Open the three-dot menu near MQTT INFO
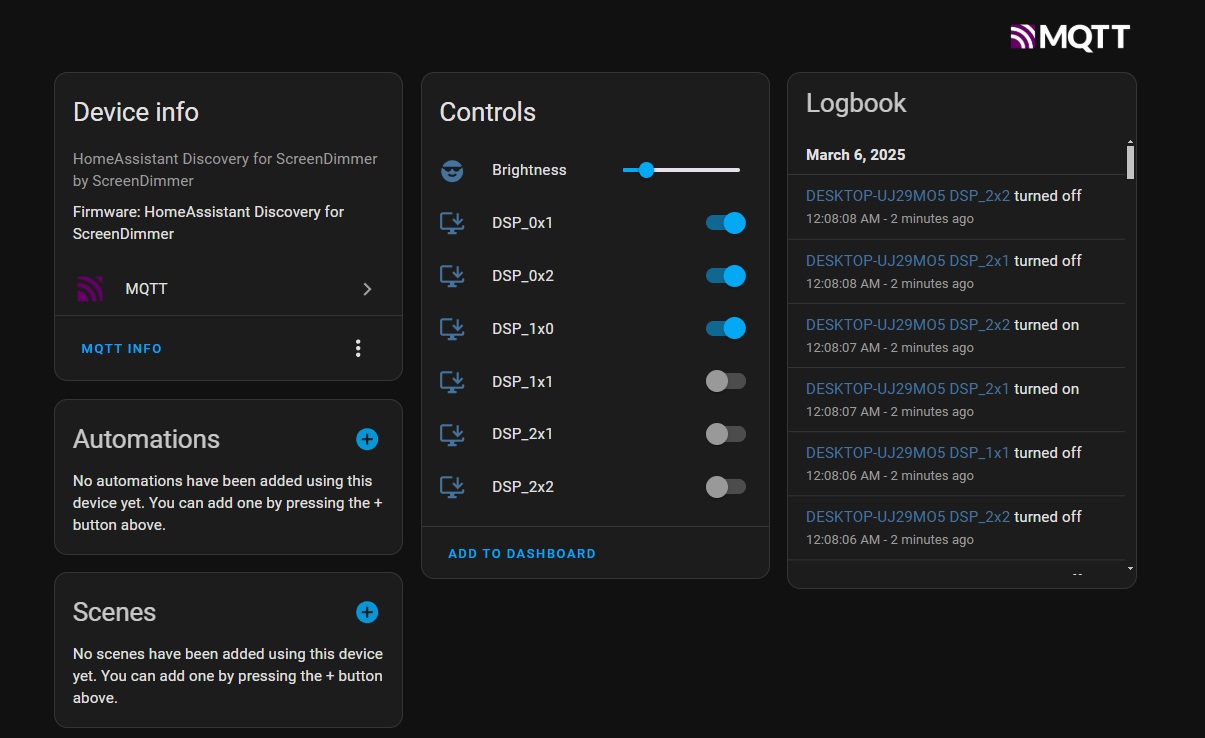The width and height of the screenshot is (1205, 738). pyautogui.click(x=358, y=348)
